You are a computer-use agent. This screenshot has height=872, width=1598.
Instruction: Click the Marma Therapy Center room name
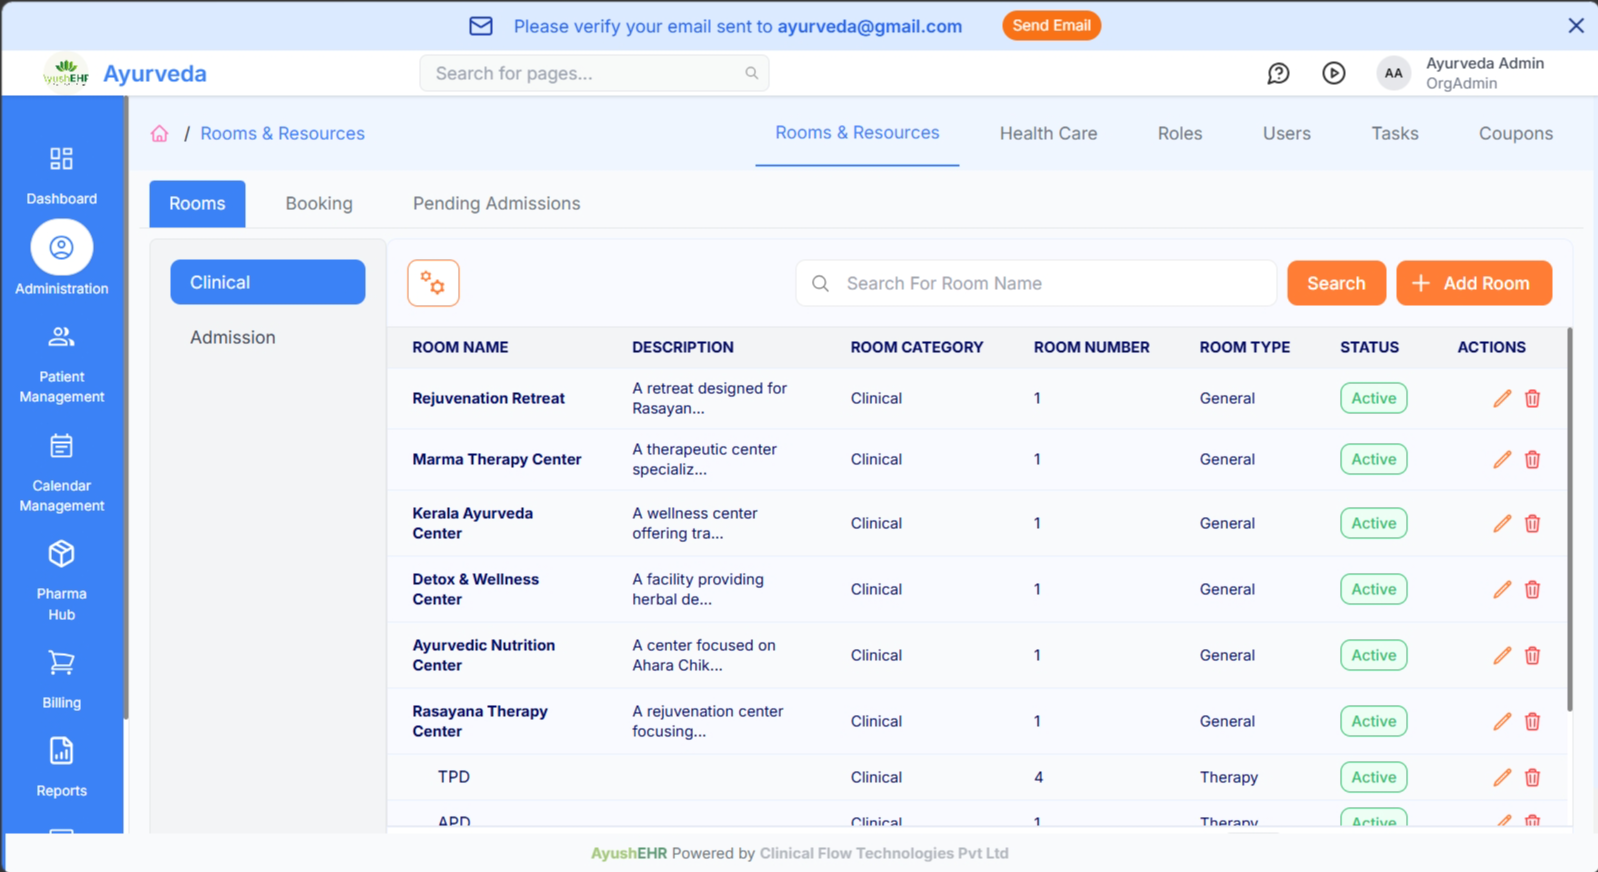(x=496, y=459)
